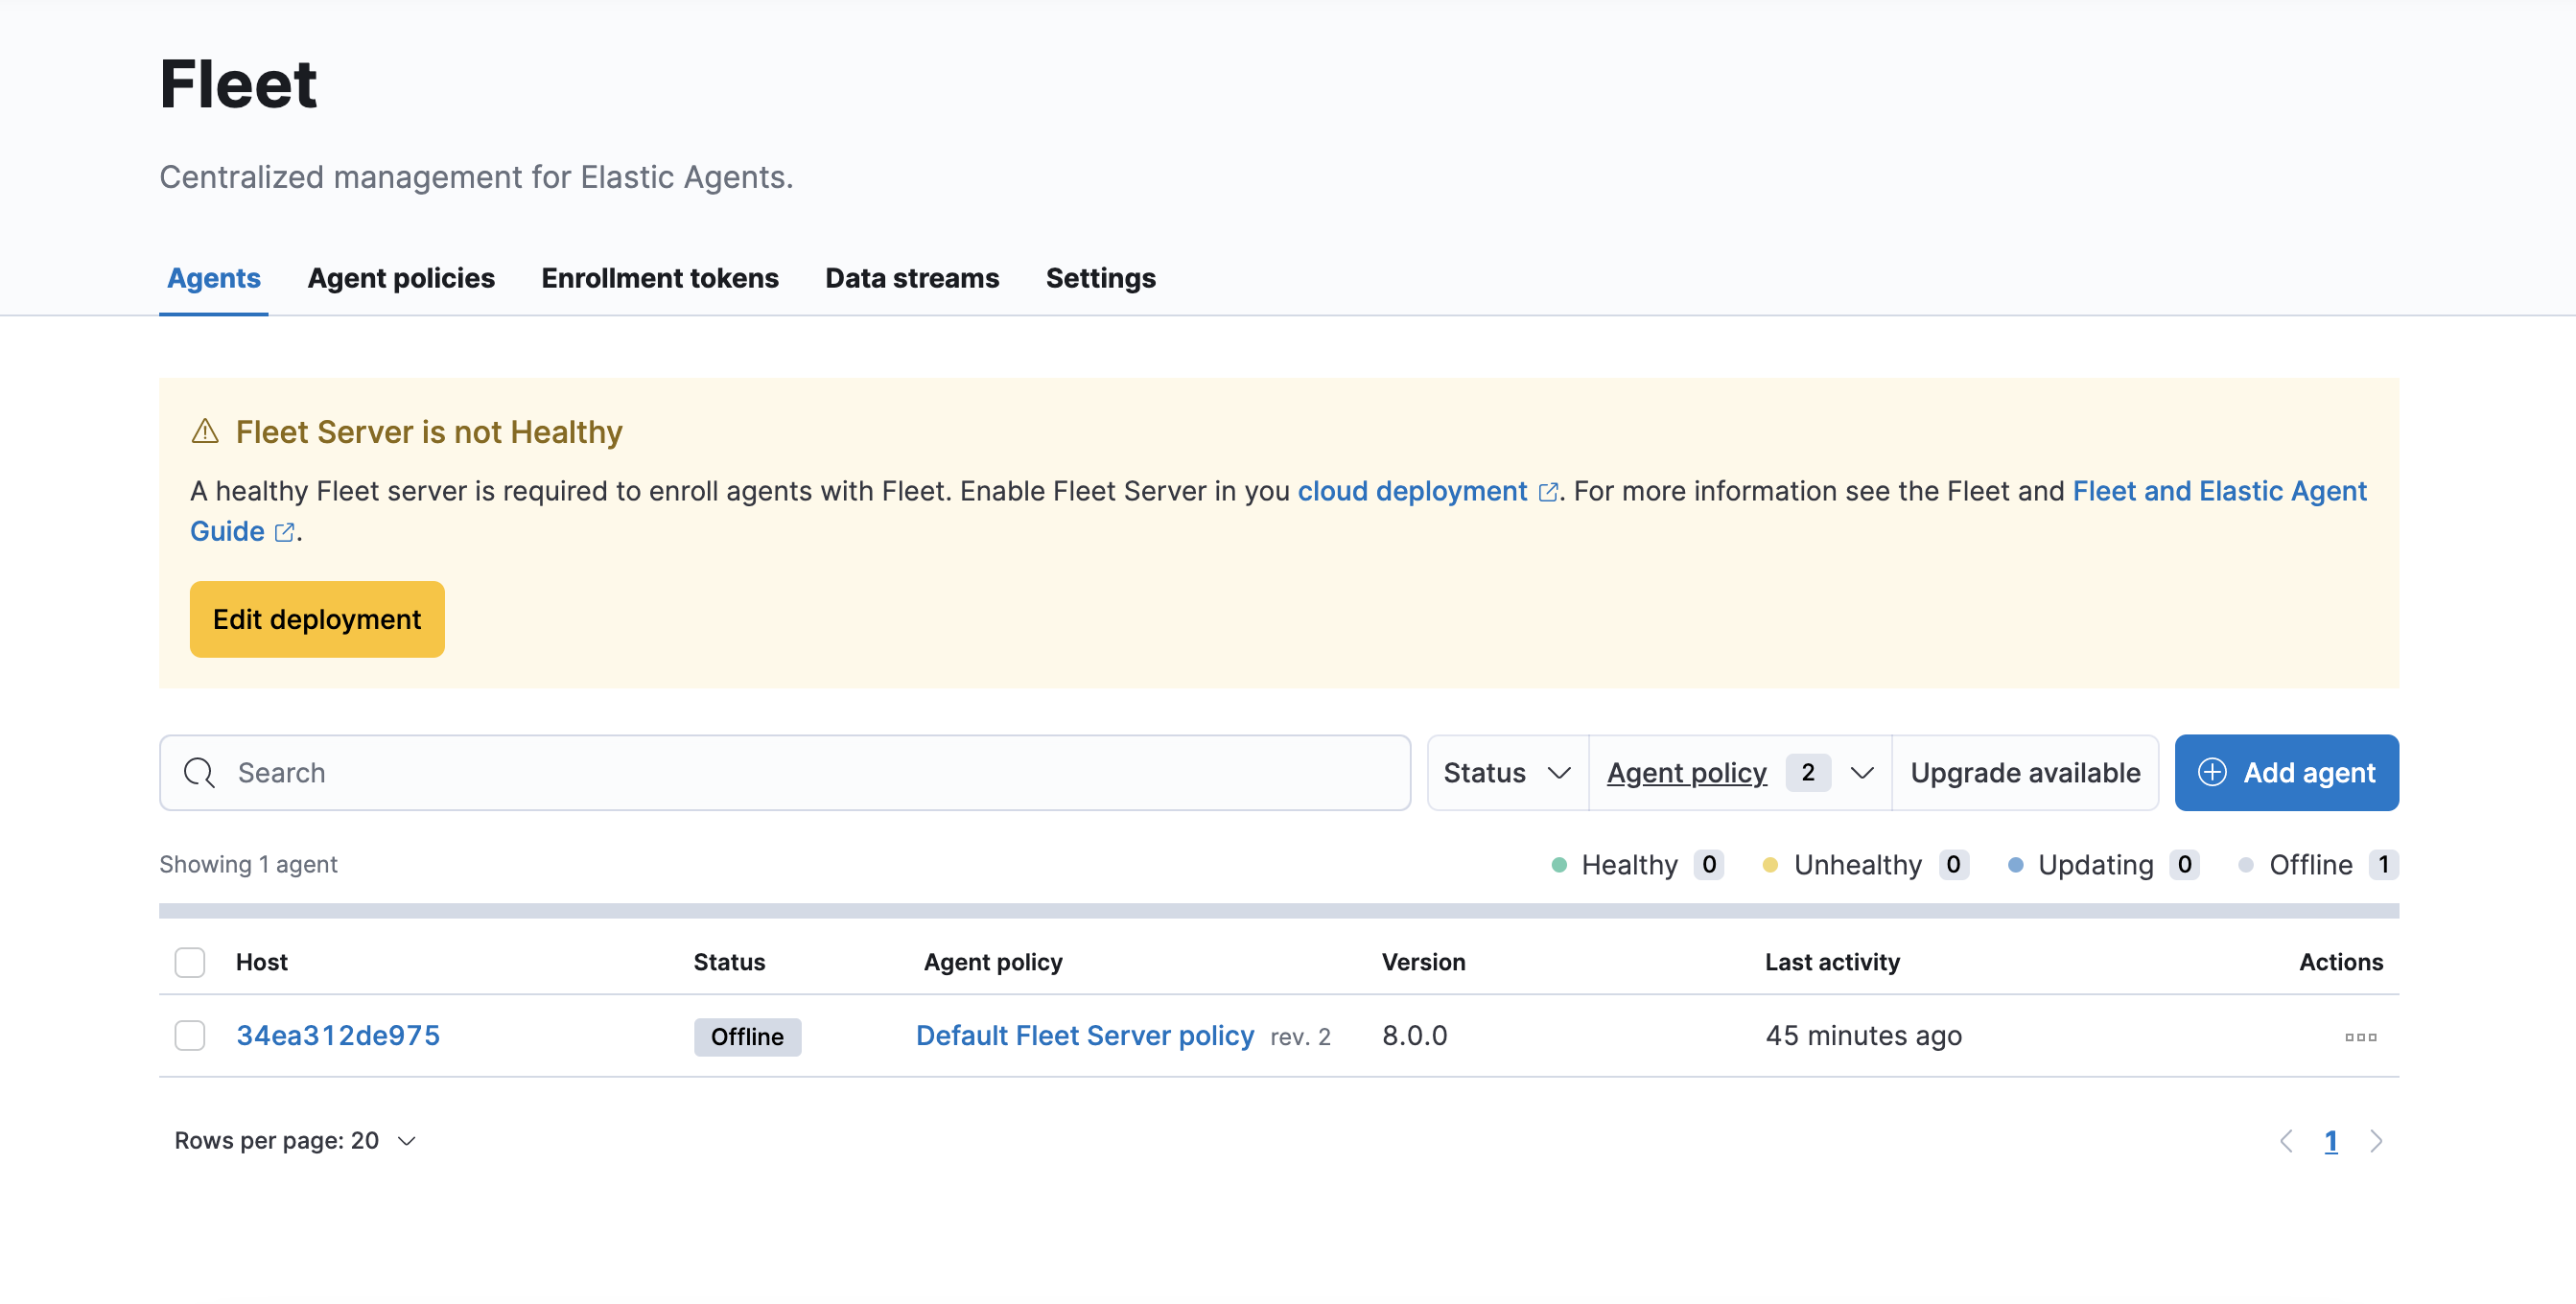Viewport: 2576px width, 1304px height.
Task: Click the plus icon on Add agent
Action: [x=2211, y=772]
